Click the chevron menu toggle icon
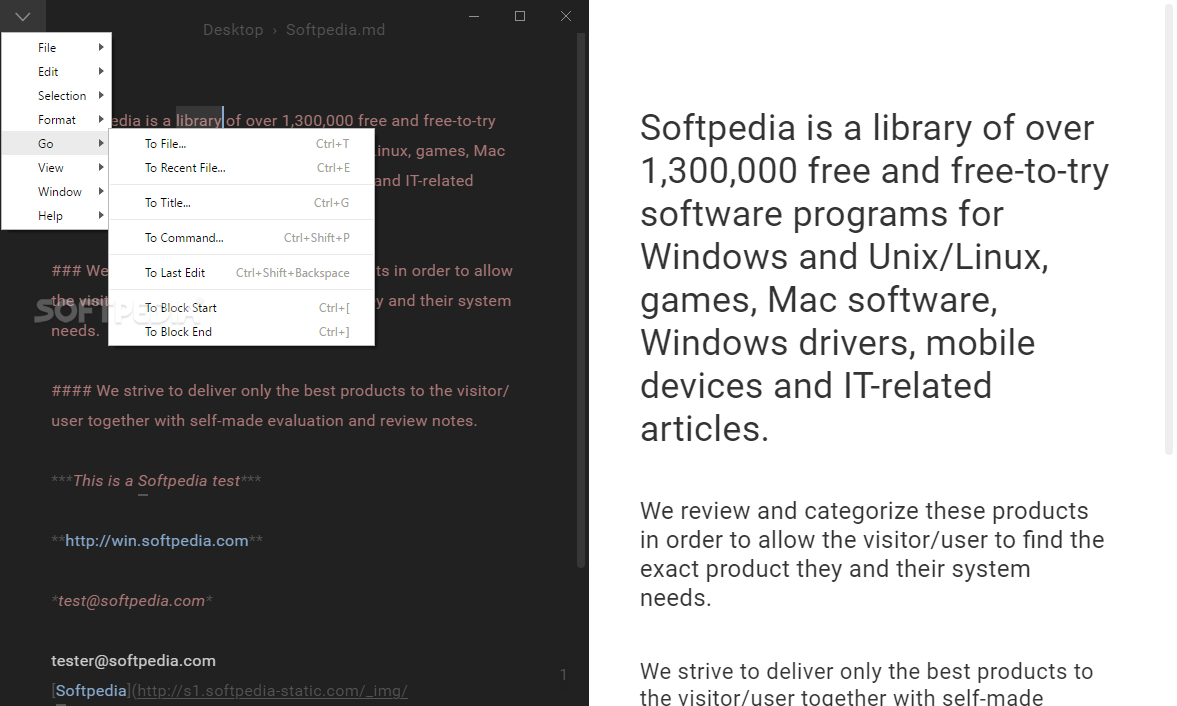 point(23,16)
